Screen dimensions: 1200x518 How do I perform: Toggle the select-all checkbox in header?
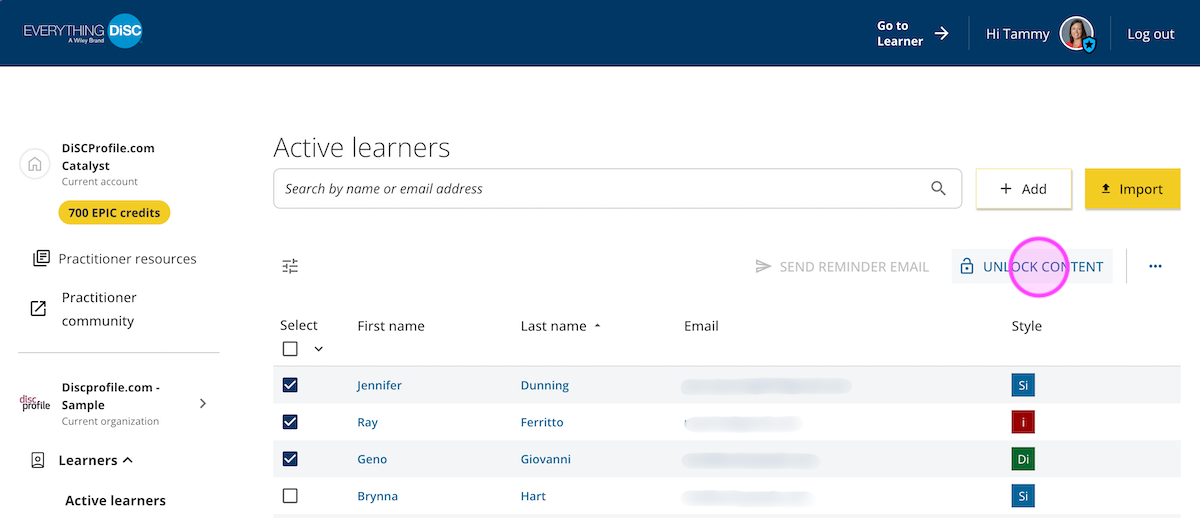tap(290, 349)
